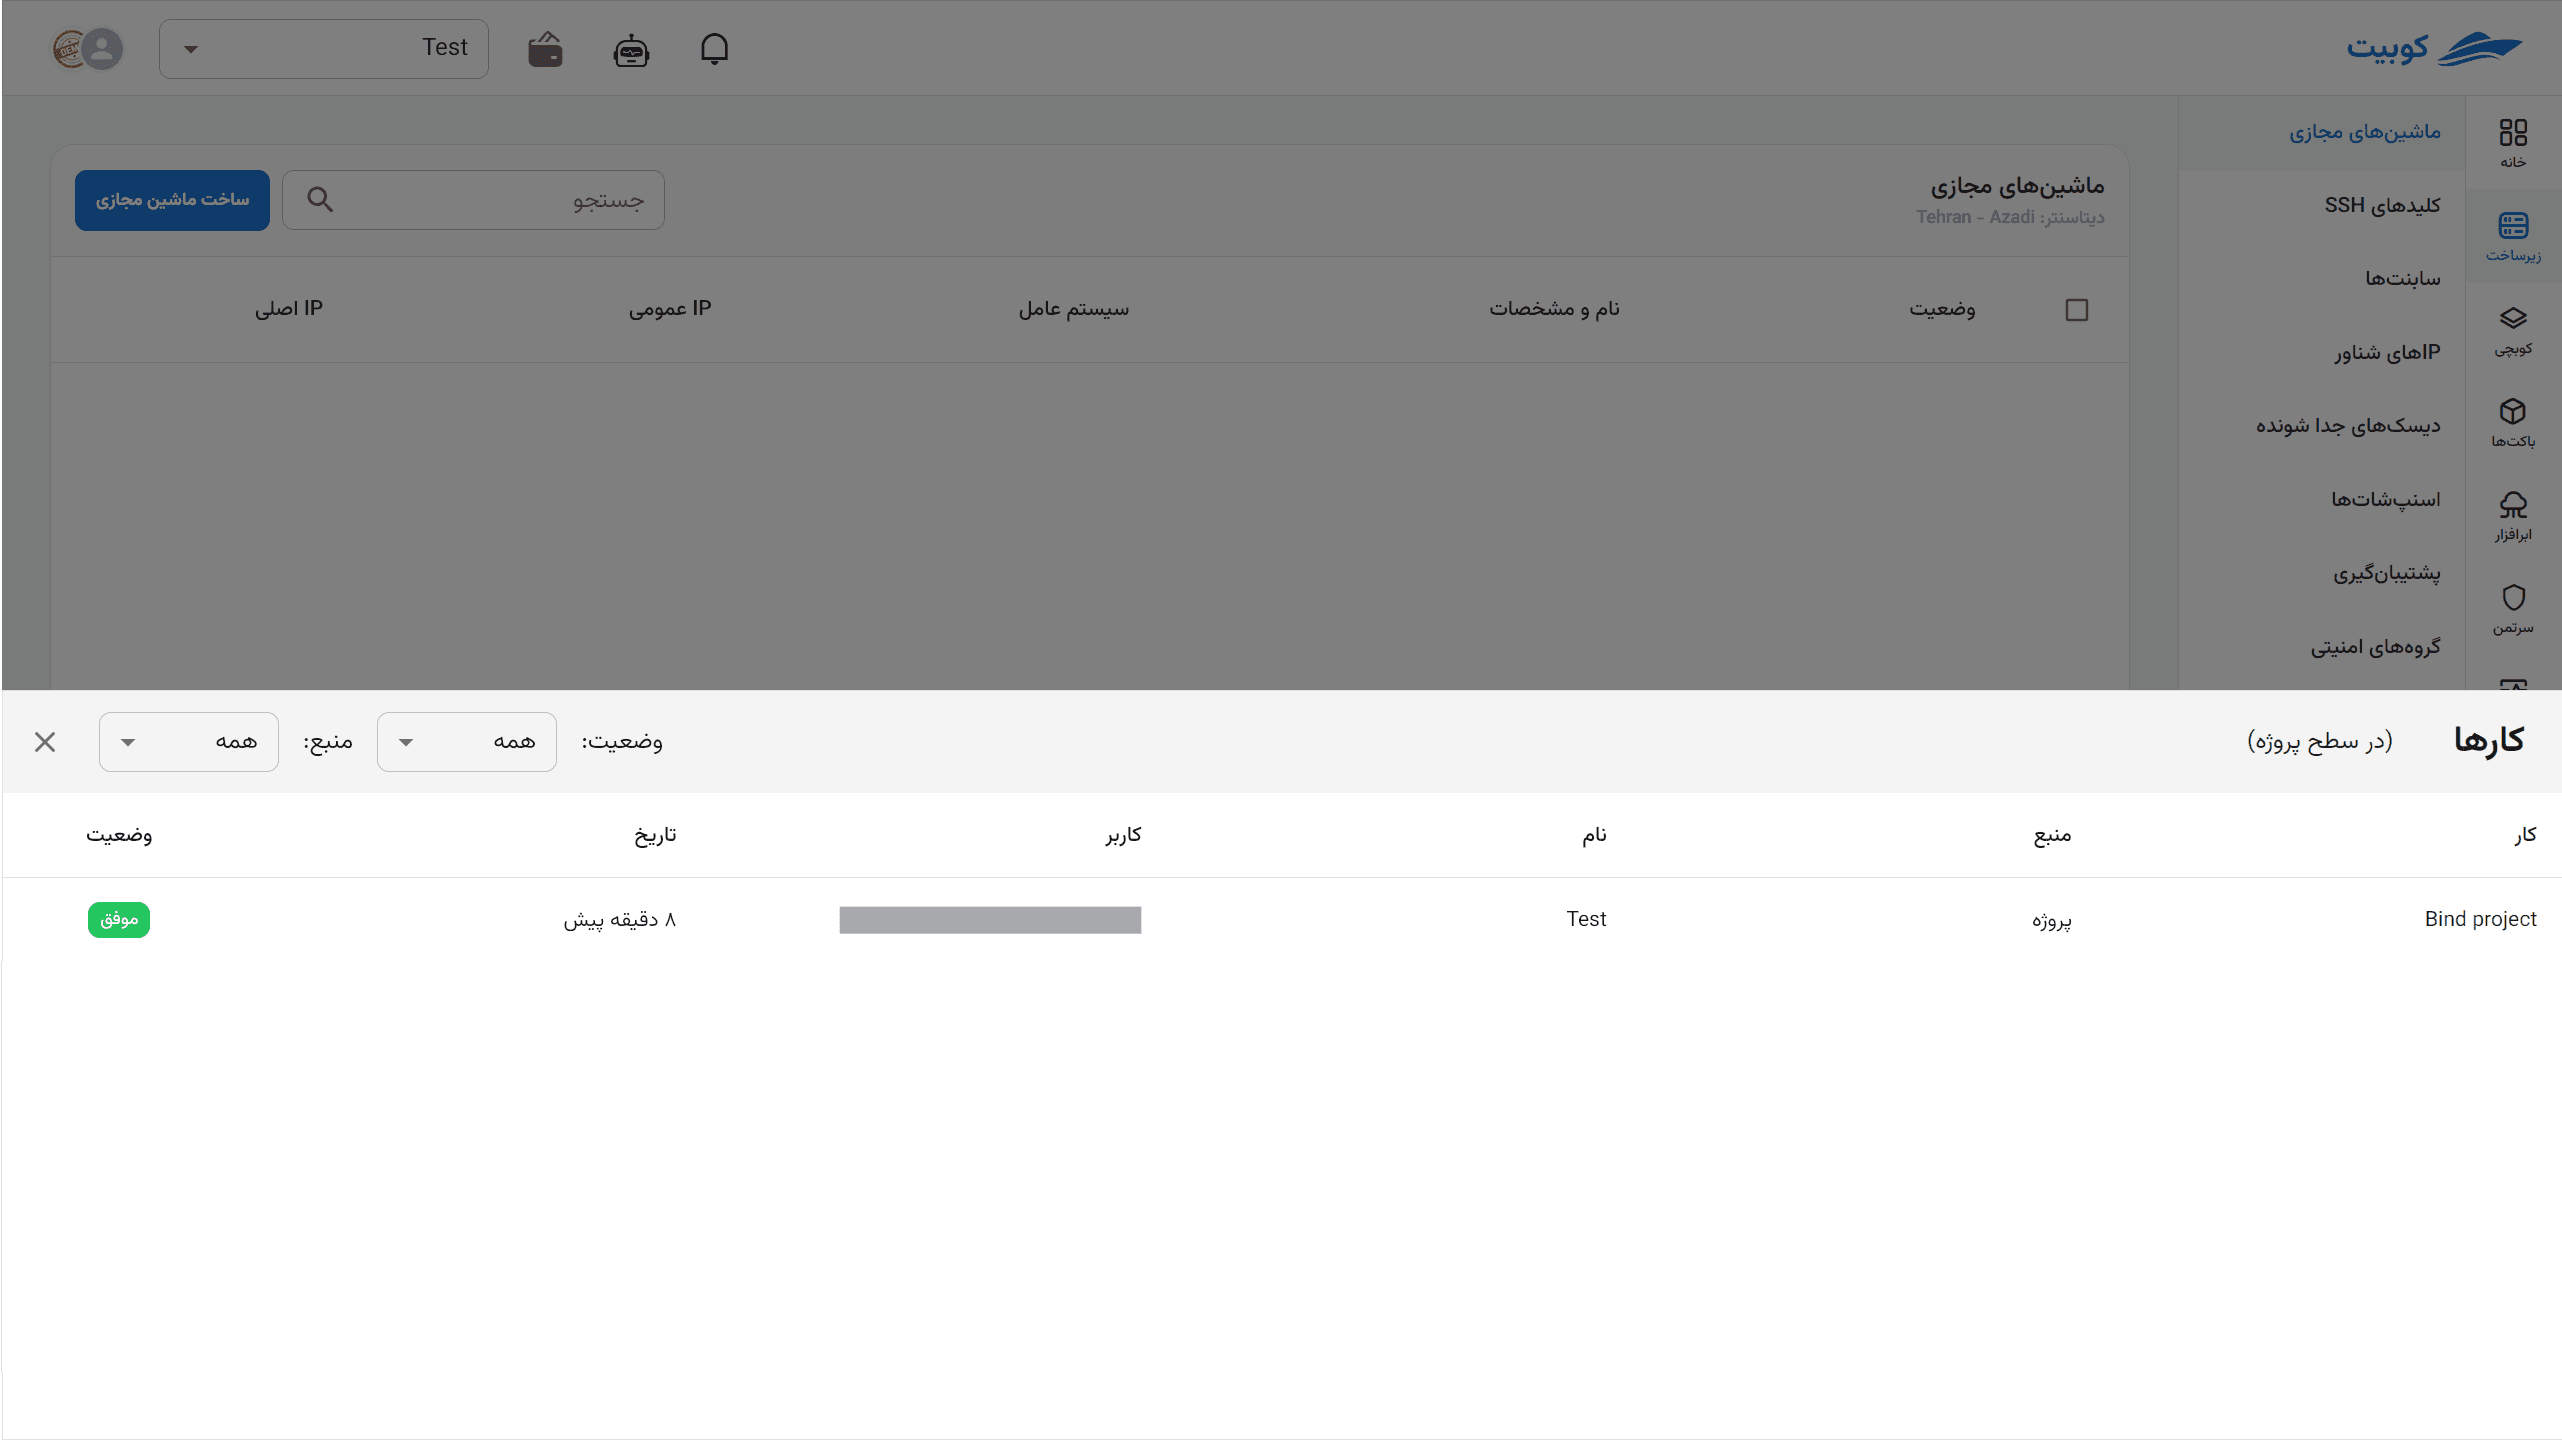Click the موفق status badge
The image size is (2562, 1440).
[119, 919]
